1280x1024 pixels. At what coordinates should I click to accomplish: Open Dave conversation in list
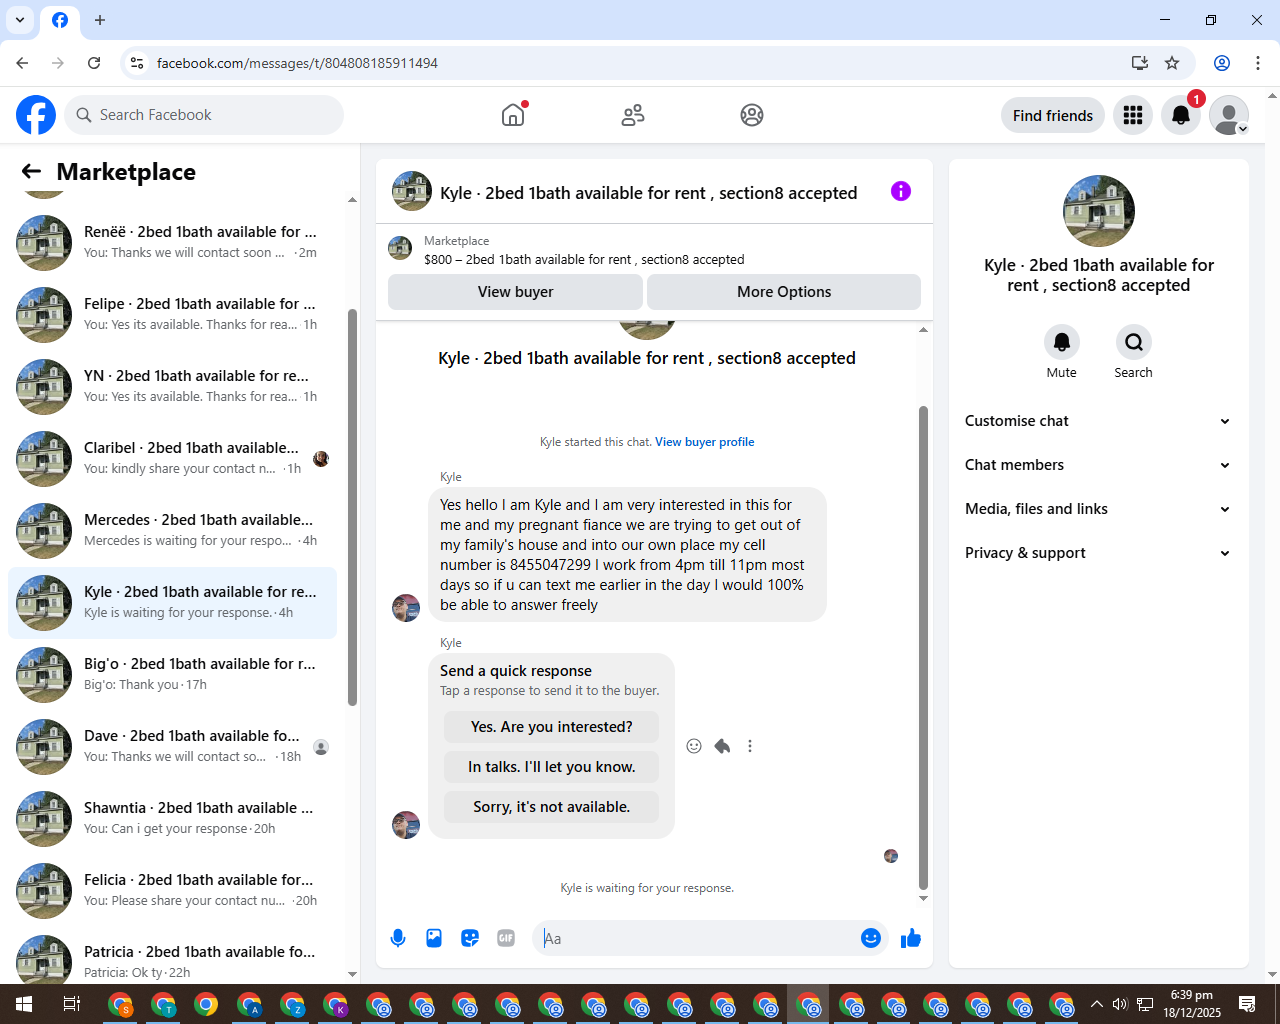(x=172, y=746)
